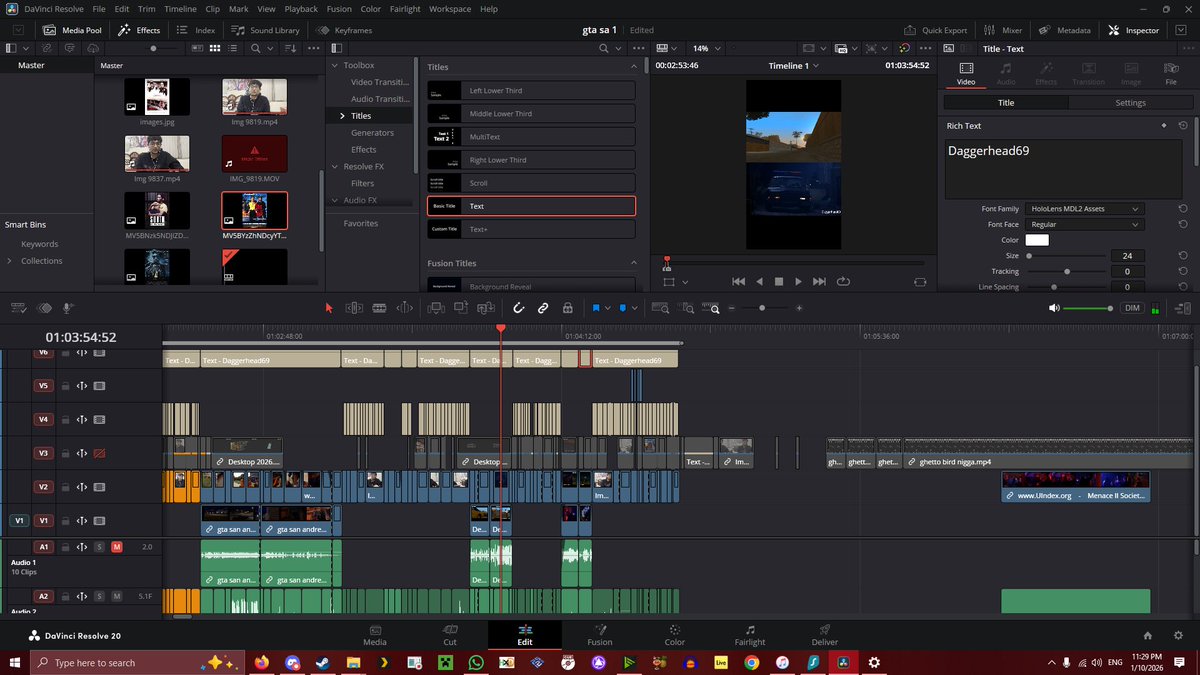Screen dimensions: 1200x675
Task: Open Windows Start menu
Action: click(14, 662)
